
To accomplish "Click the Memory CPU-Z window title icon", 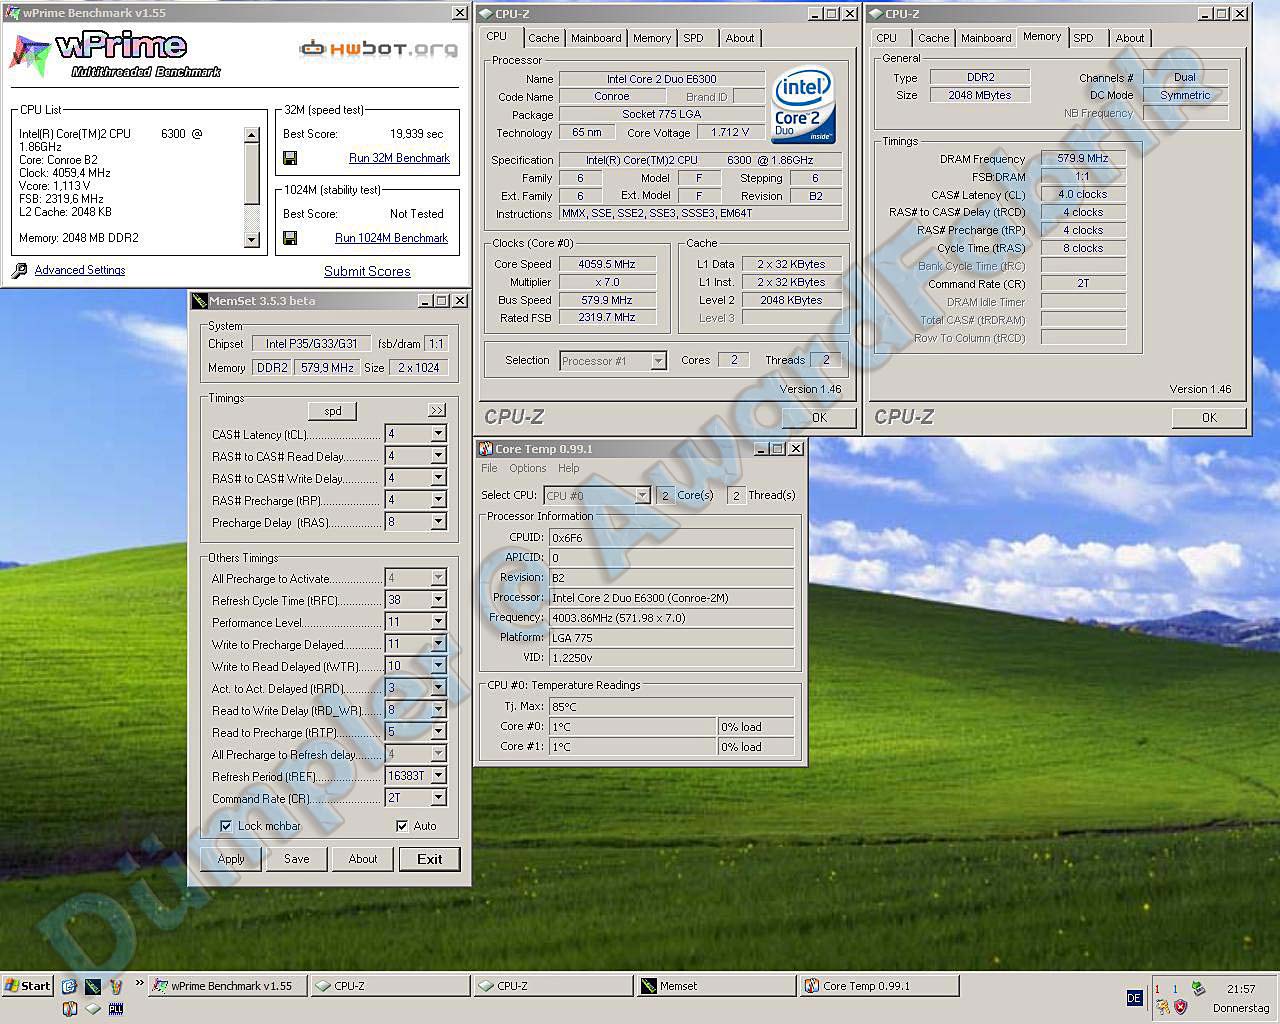I will point(876,14).
